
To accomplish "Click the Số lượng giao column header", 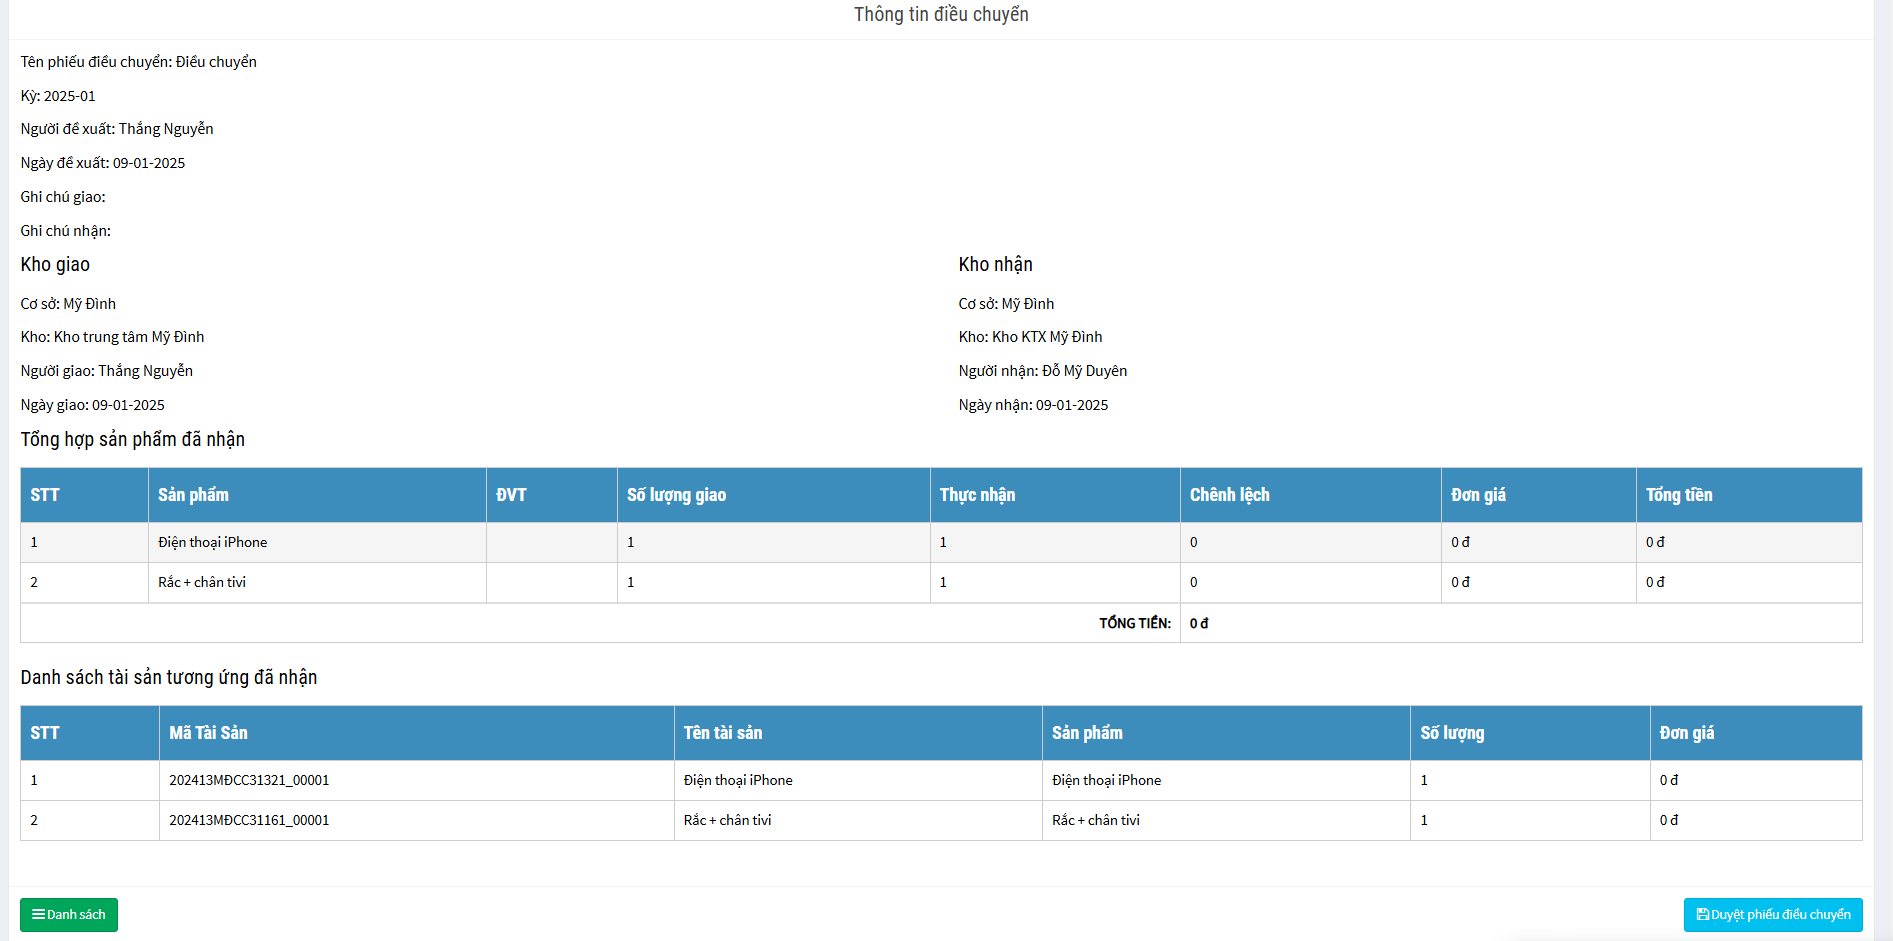I will point(676,495).
